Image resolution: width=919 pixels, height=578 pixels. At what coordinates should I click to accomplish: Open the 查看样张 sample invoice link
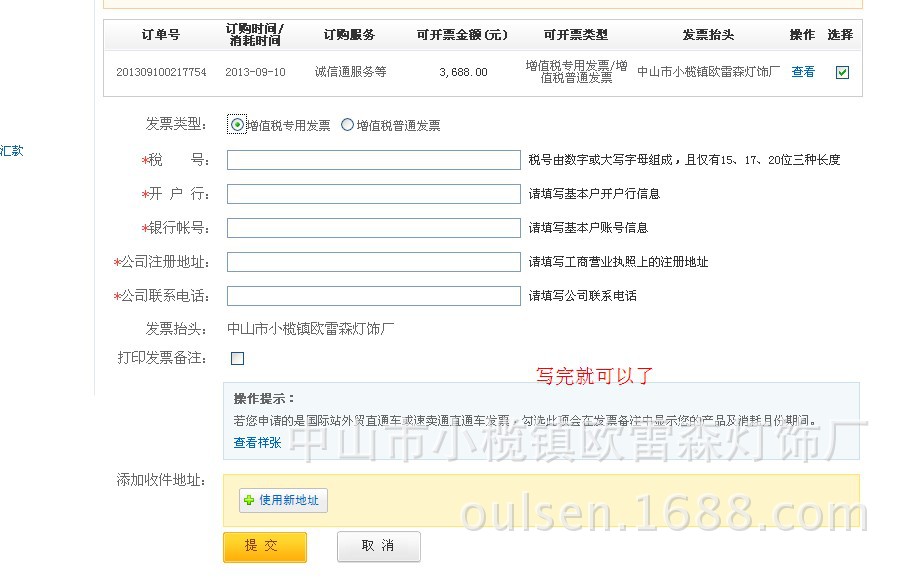(256, 440)
